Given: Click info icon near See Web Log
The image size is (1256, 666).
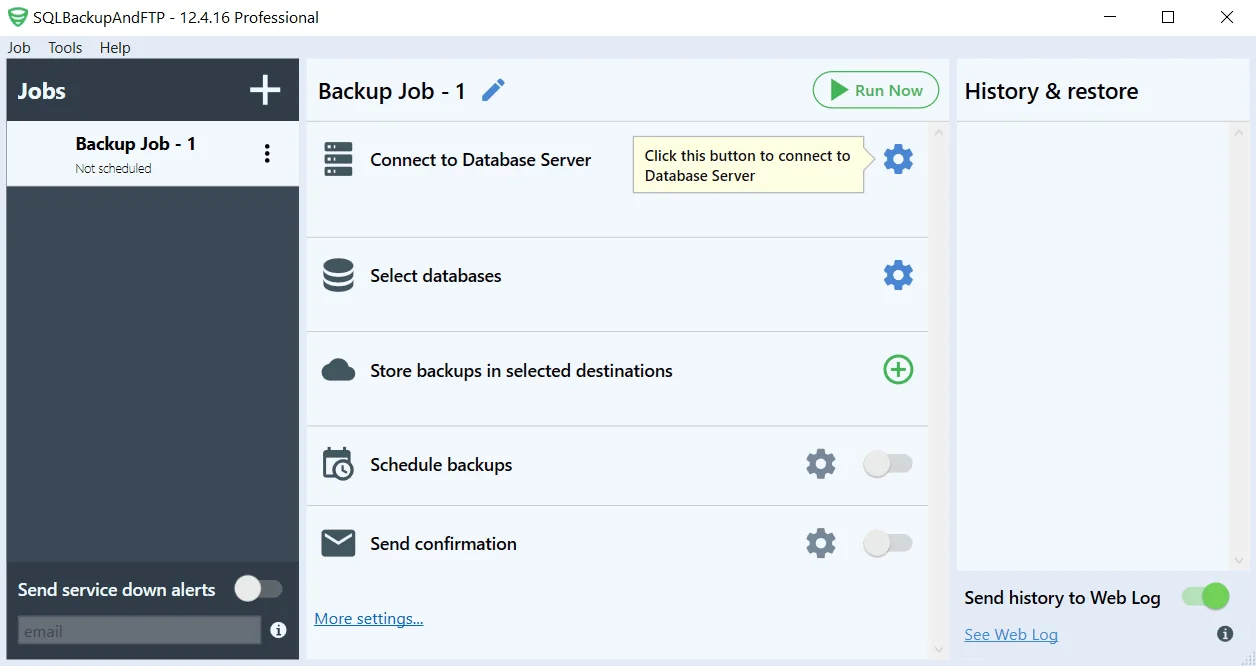Looking at the screenshot, I should pos(1224,633).
